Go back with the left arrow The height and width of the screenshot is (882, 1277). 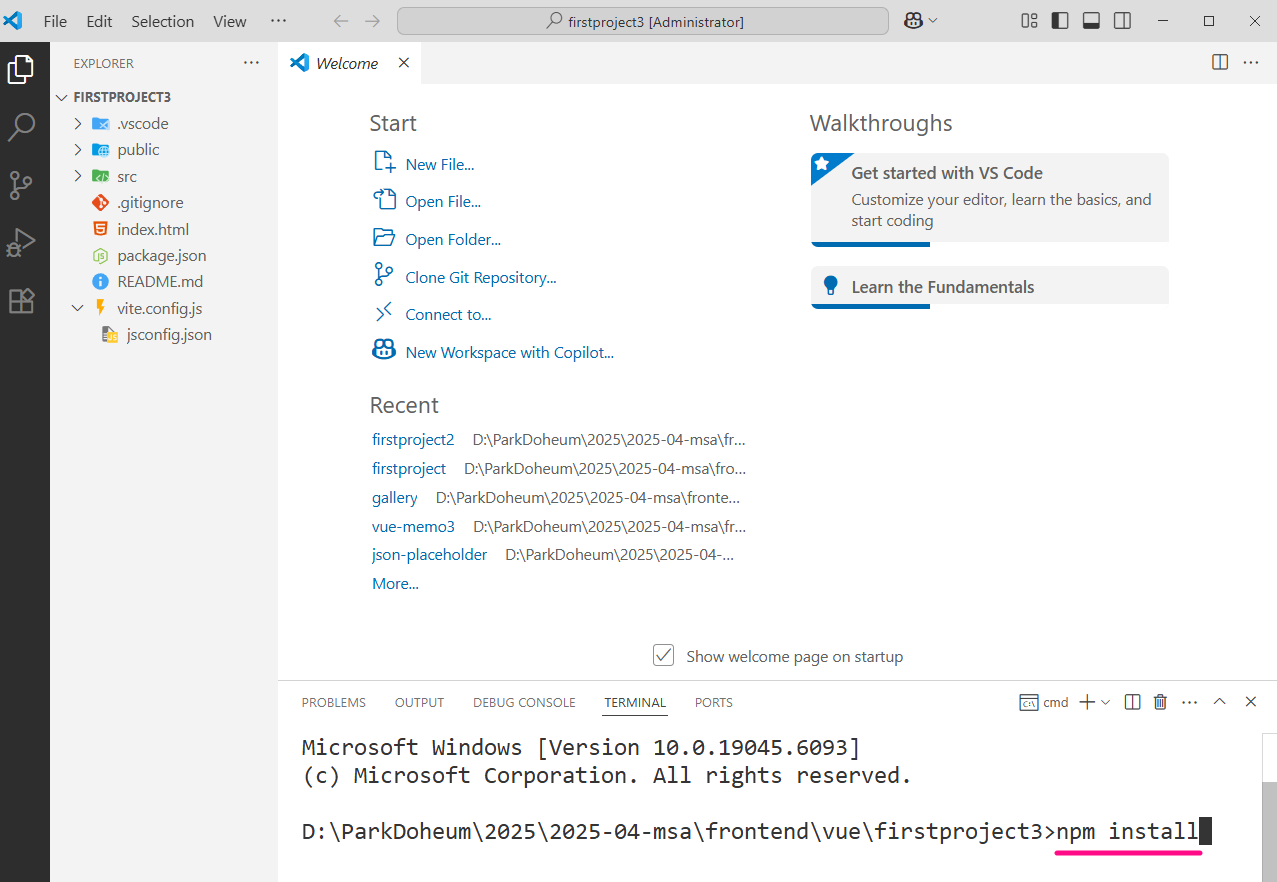341,21
